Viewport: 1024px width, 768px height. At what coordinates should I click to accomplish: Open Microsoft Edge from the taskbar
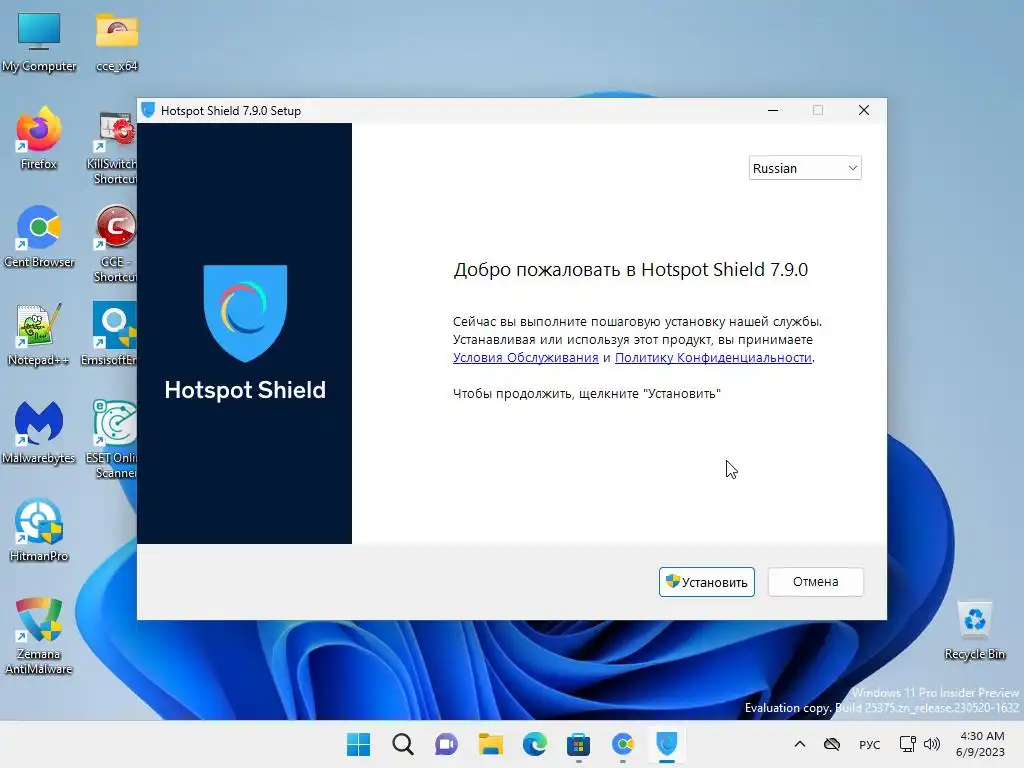pyautogui.click(x=535, y=744)
